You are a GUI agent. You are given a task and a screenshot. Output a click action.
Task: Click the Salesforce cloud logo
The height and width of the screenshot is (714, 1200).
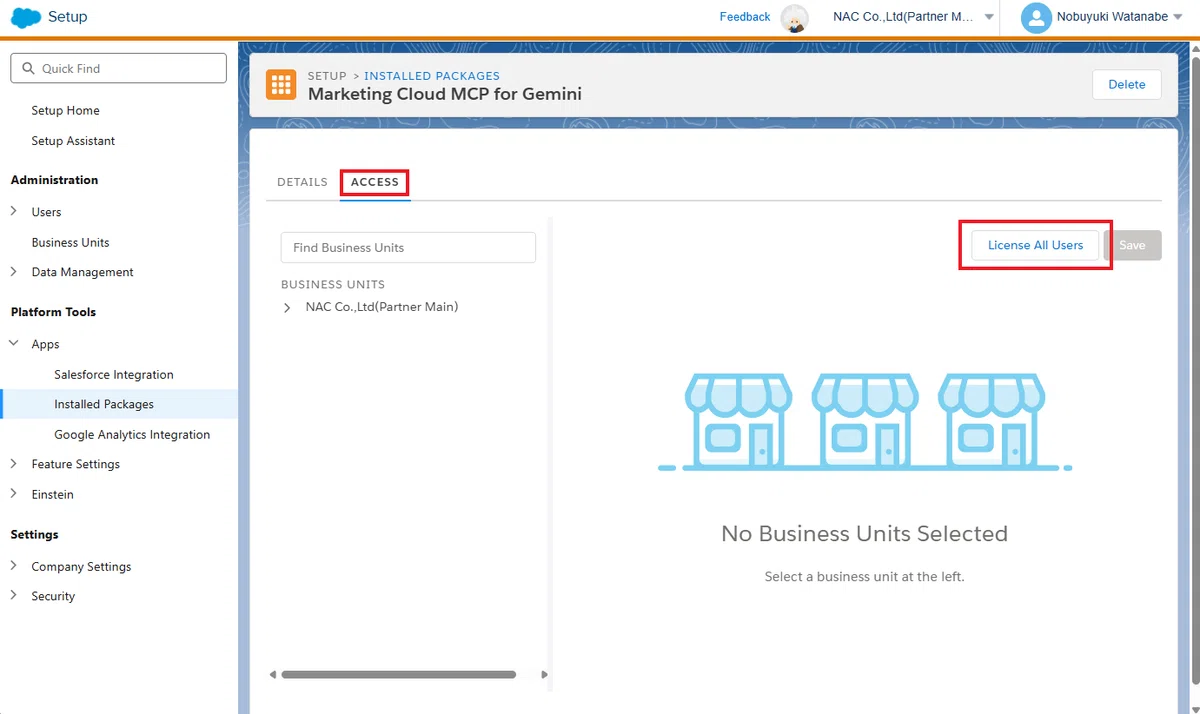point(25,17)
